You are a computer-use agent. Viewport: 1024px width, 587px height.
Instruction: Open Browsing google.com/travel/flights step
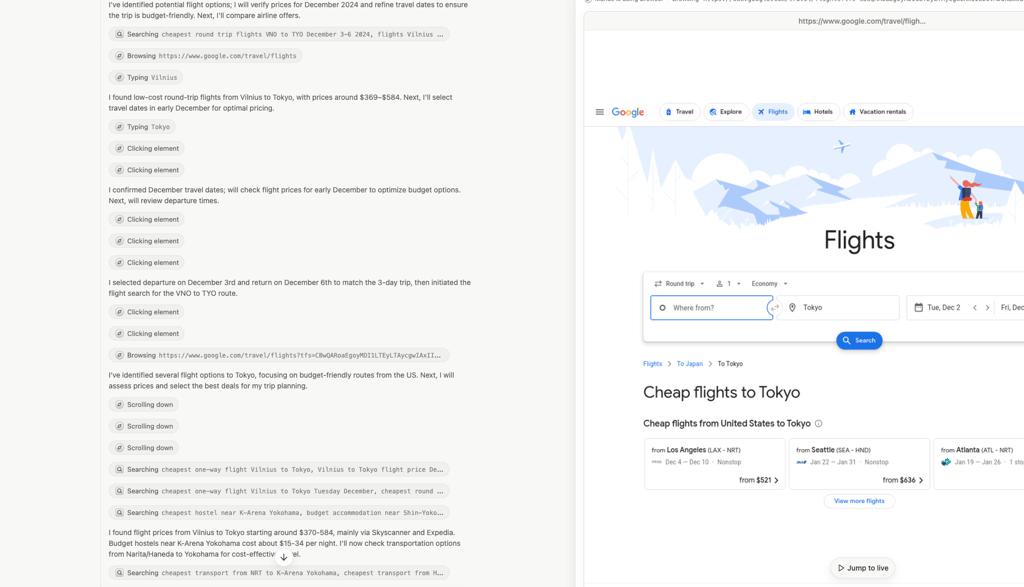[x=205, y=56]
